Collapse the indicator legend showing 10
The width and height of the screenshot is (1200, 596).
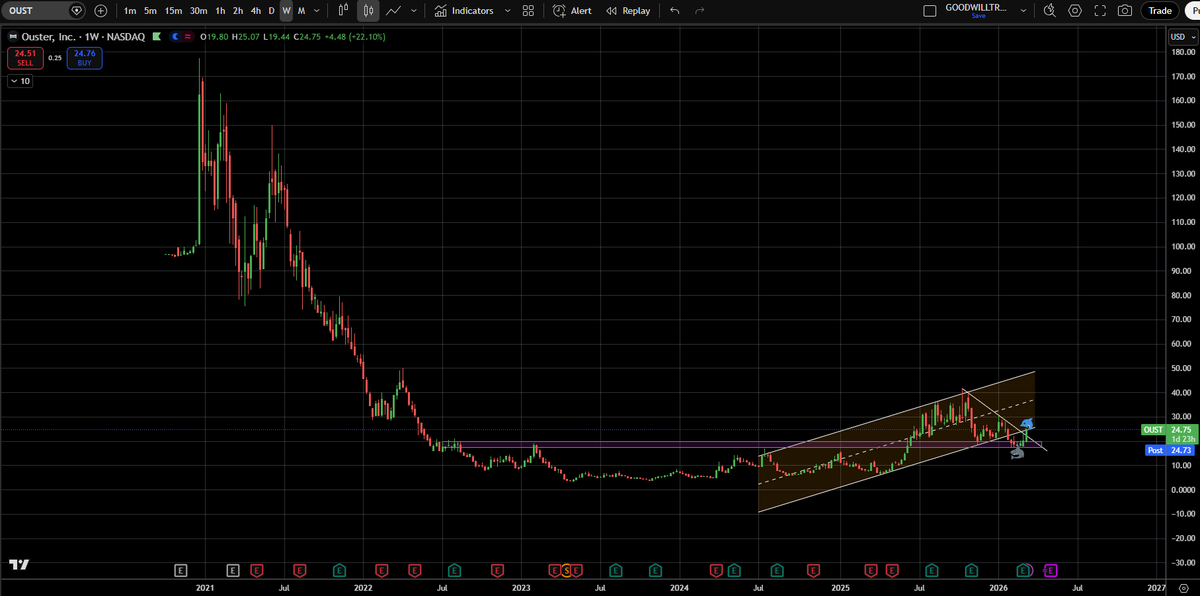[x=20, y=81]
